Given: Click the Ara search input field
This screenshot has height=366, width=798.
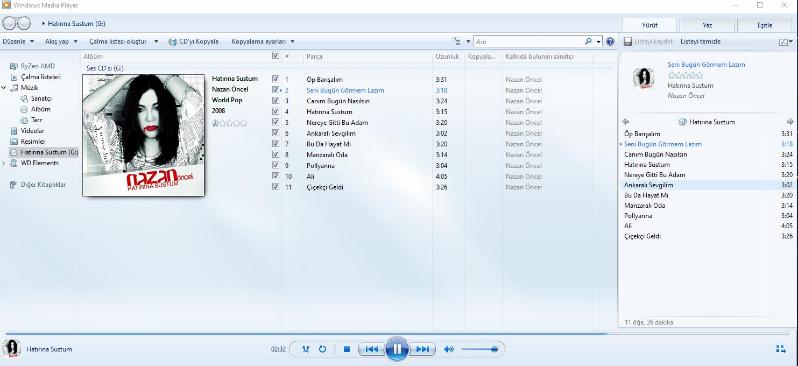Looking at the screenshot, I should [528, 42].
